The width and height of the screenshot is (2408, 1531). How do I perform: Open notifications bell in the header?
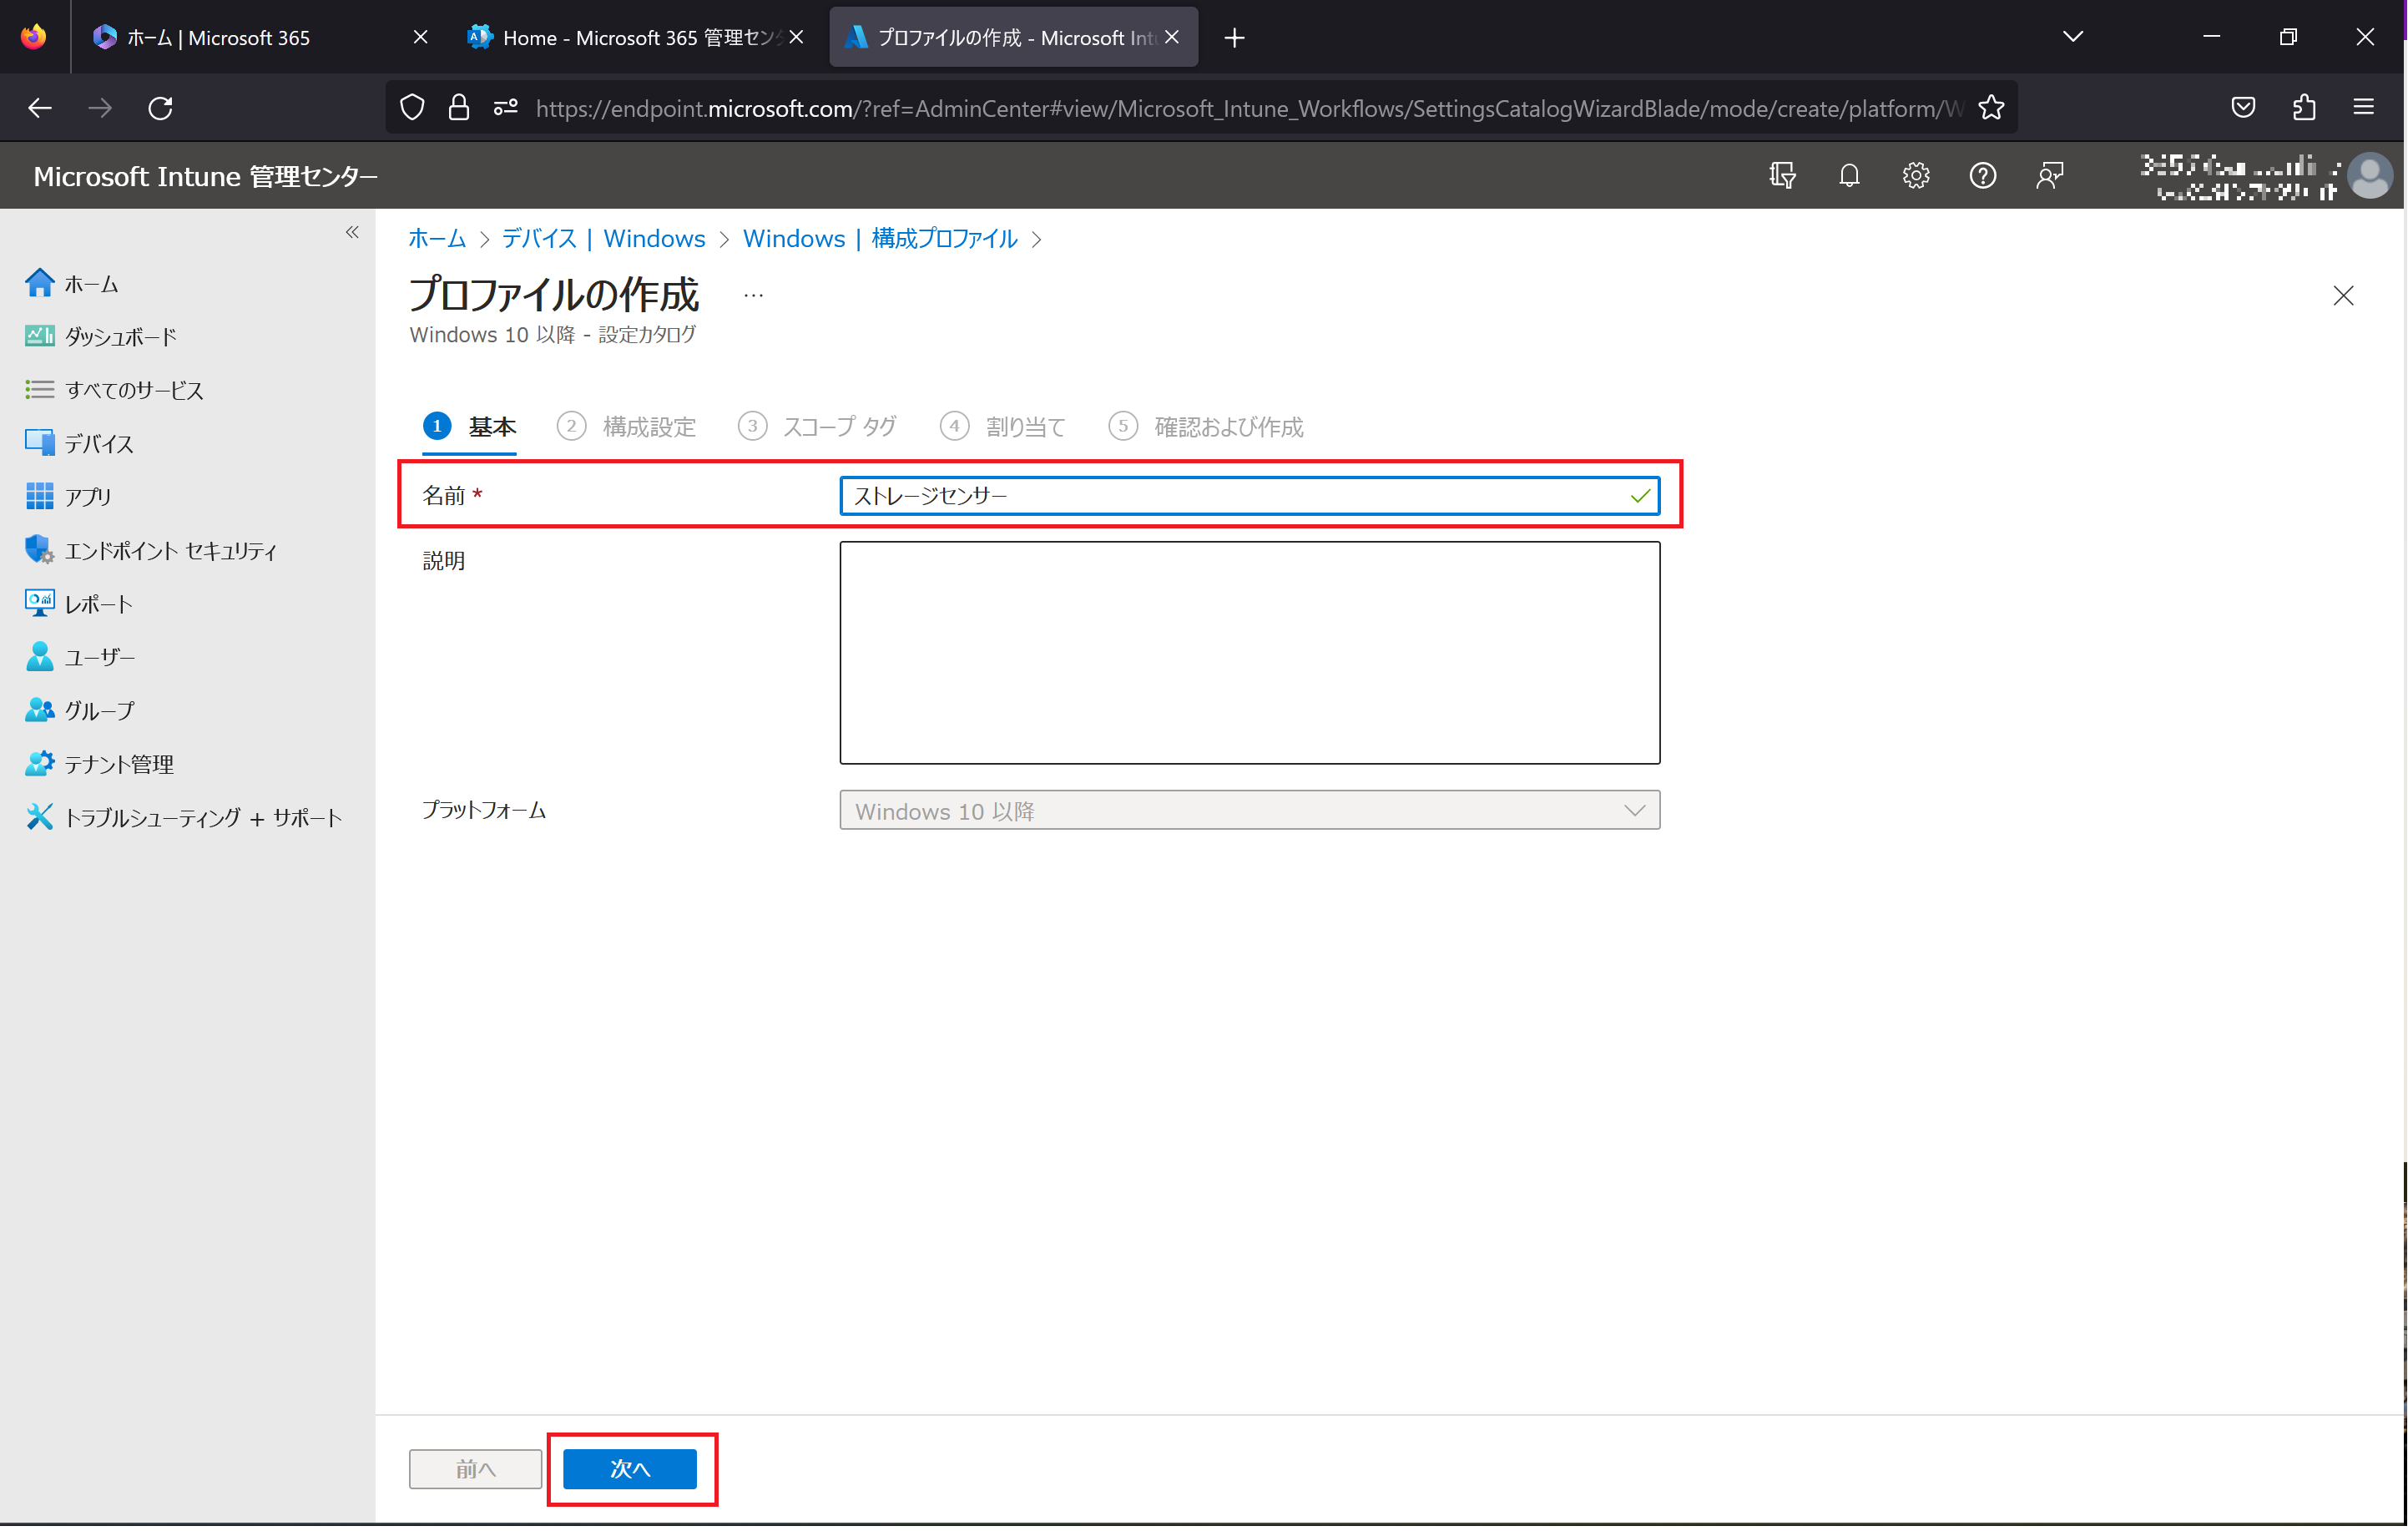(1849, 176)
